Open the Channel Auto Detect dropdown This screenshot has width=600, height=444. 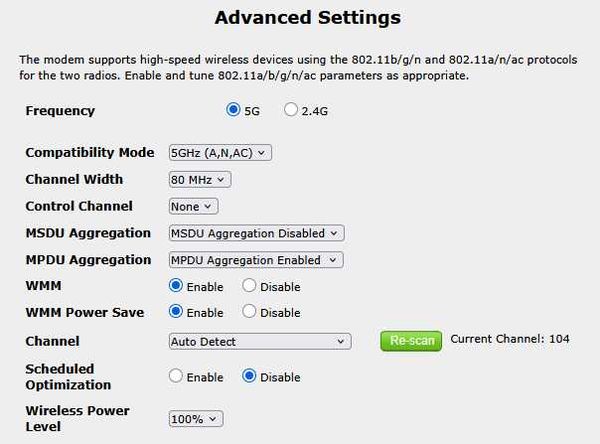260,341
